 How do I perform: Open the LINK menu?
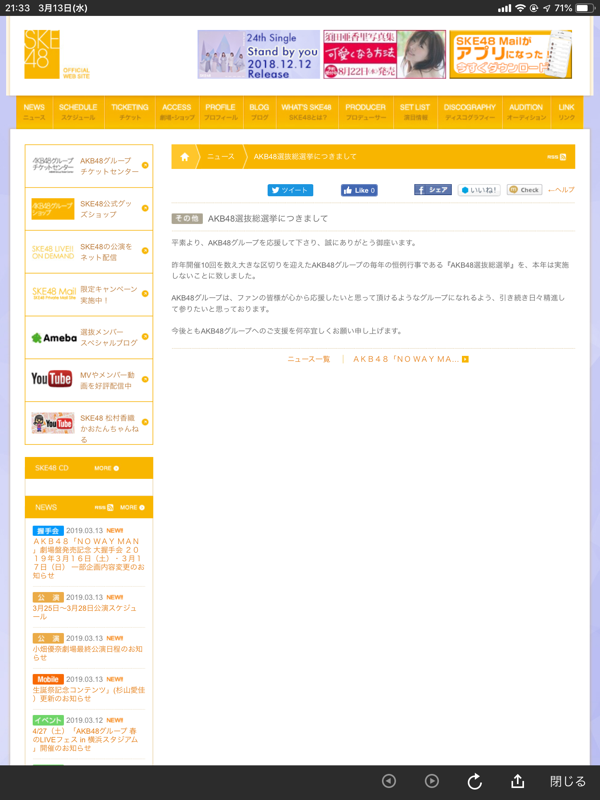pyautogui.click(x=566, y=112)
